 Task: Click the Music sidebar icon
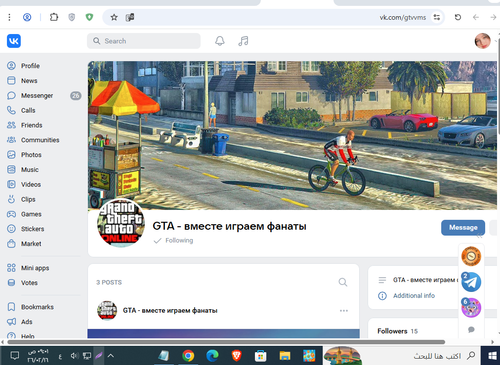(11, 169)
